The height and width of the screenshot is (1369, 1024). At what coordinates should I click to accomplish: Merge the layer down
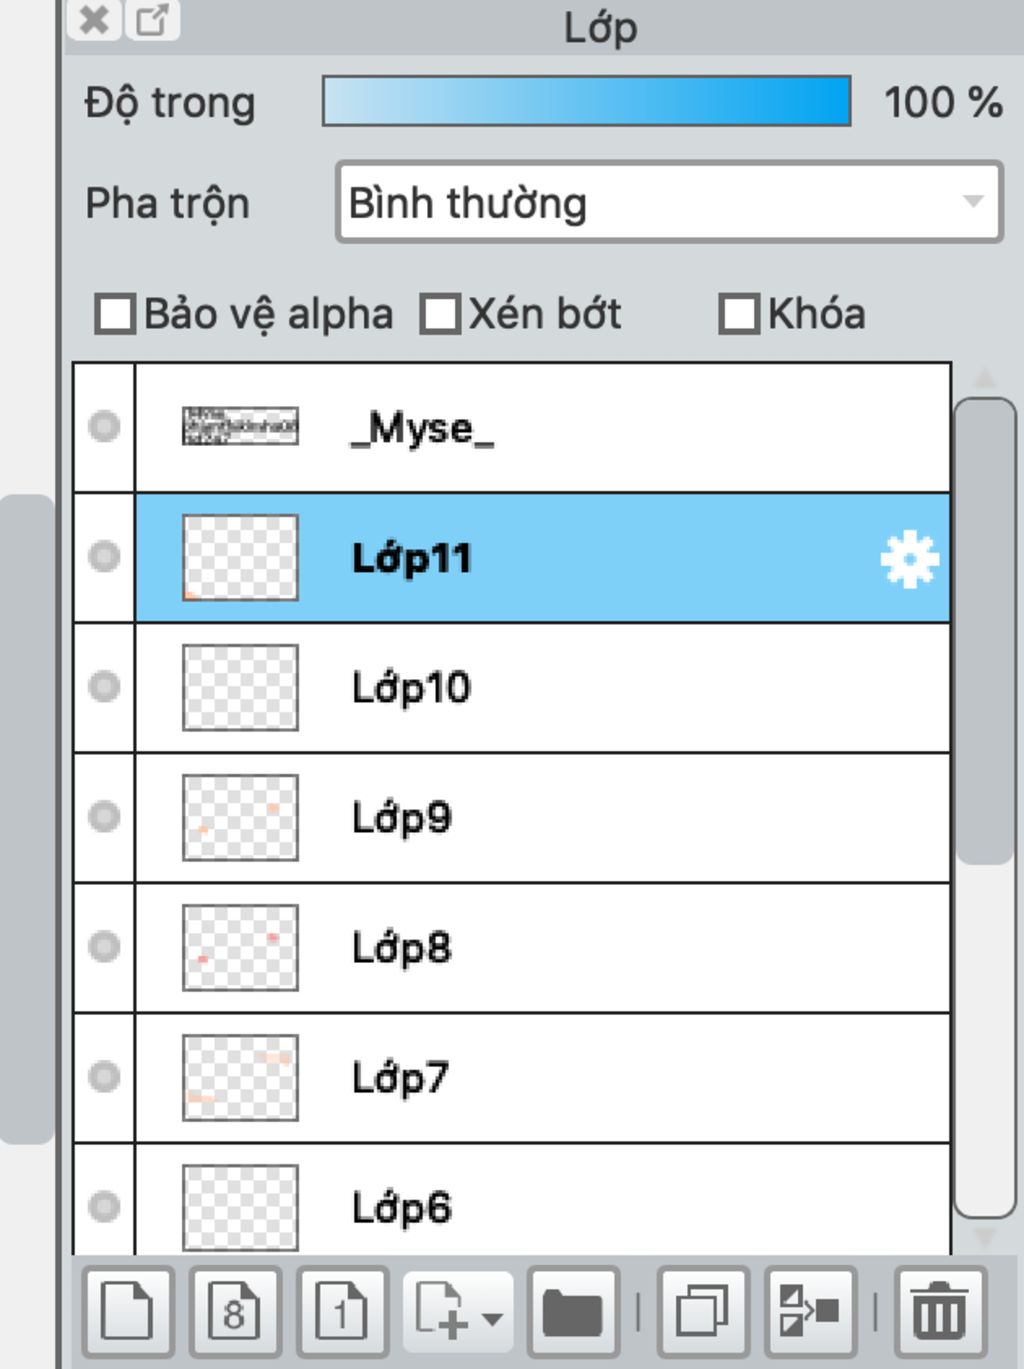(810, 1310)
